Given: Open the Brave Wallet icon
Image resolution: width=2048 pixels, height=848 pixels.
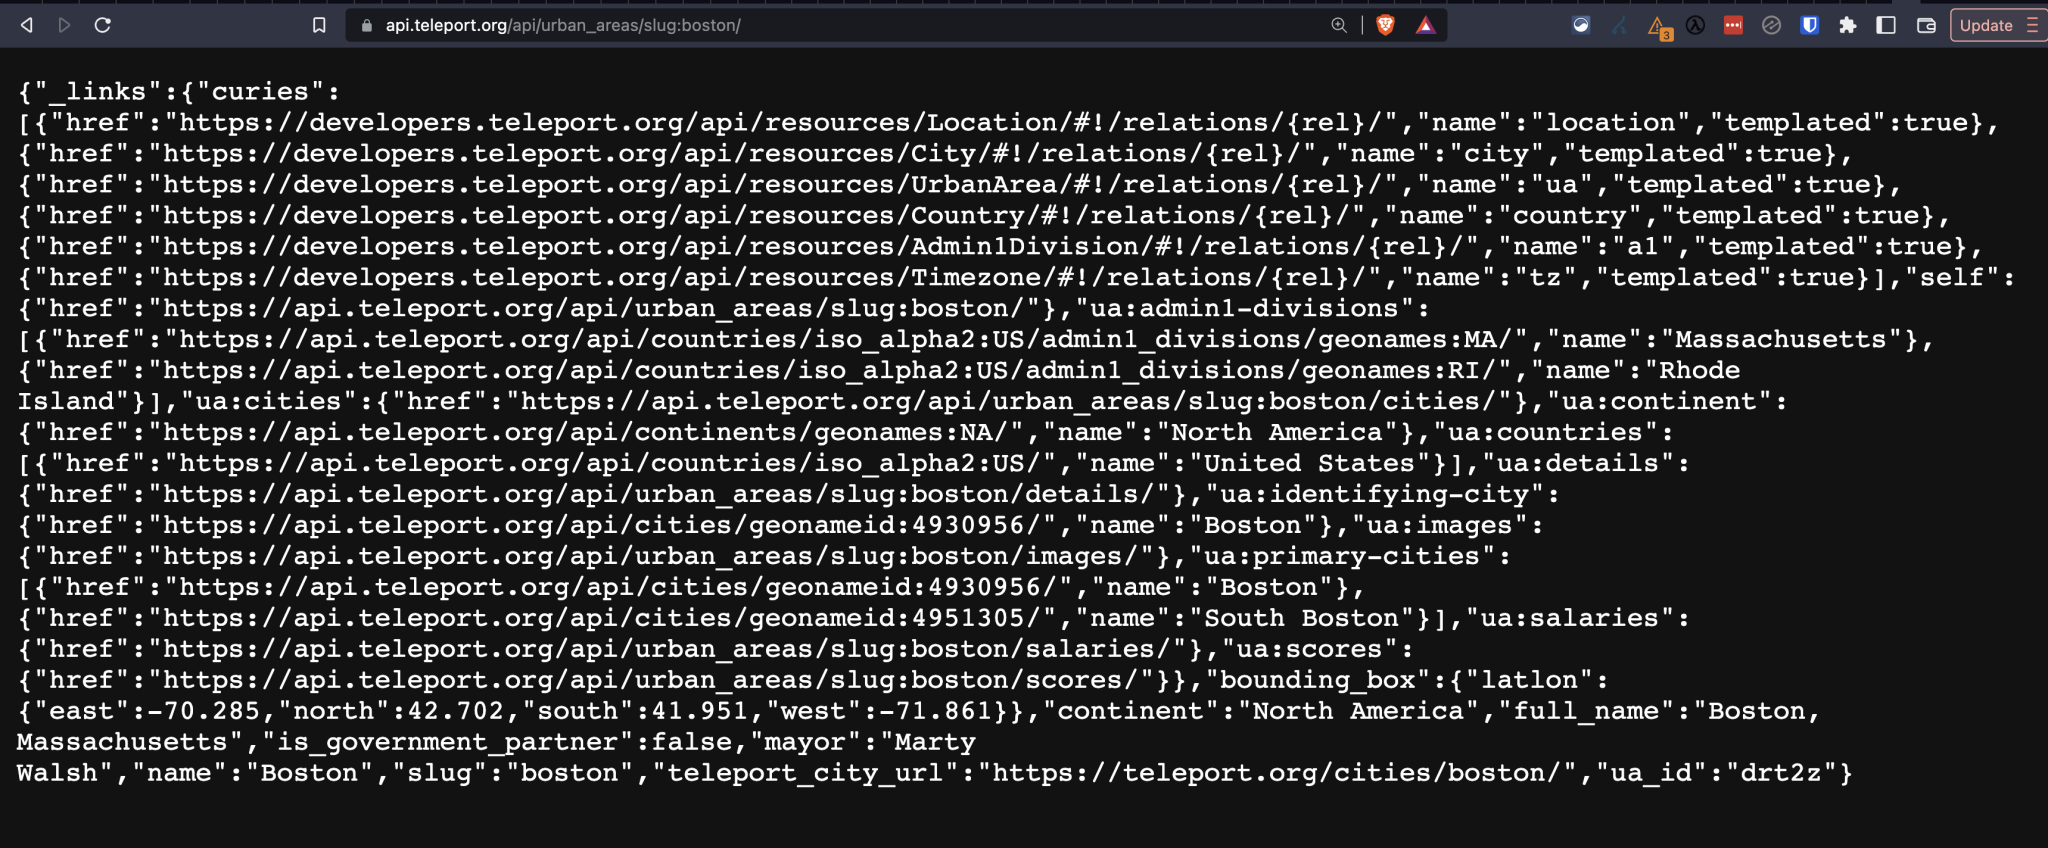Looking at the screenshot, I should (1926, 25).
